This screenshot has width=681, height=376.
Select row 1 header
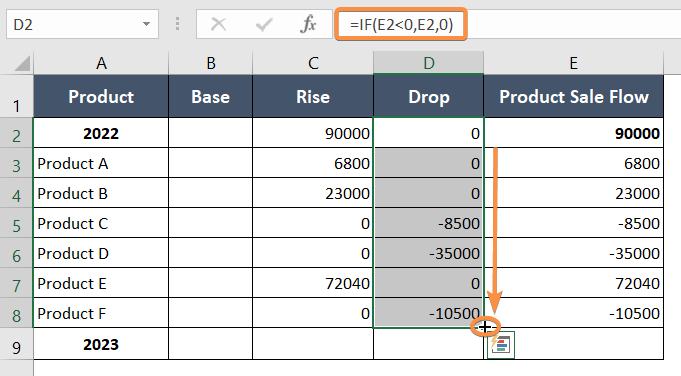point(17,96)
